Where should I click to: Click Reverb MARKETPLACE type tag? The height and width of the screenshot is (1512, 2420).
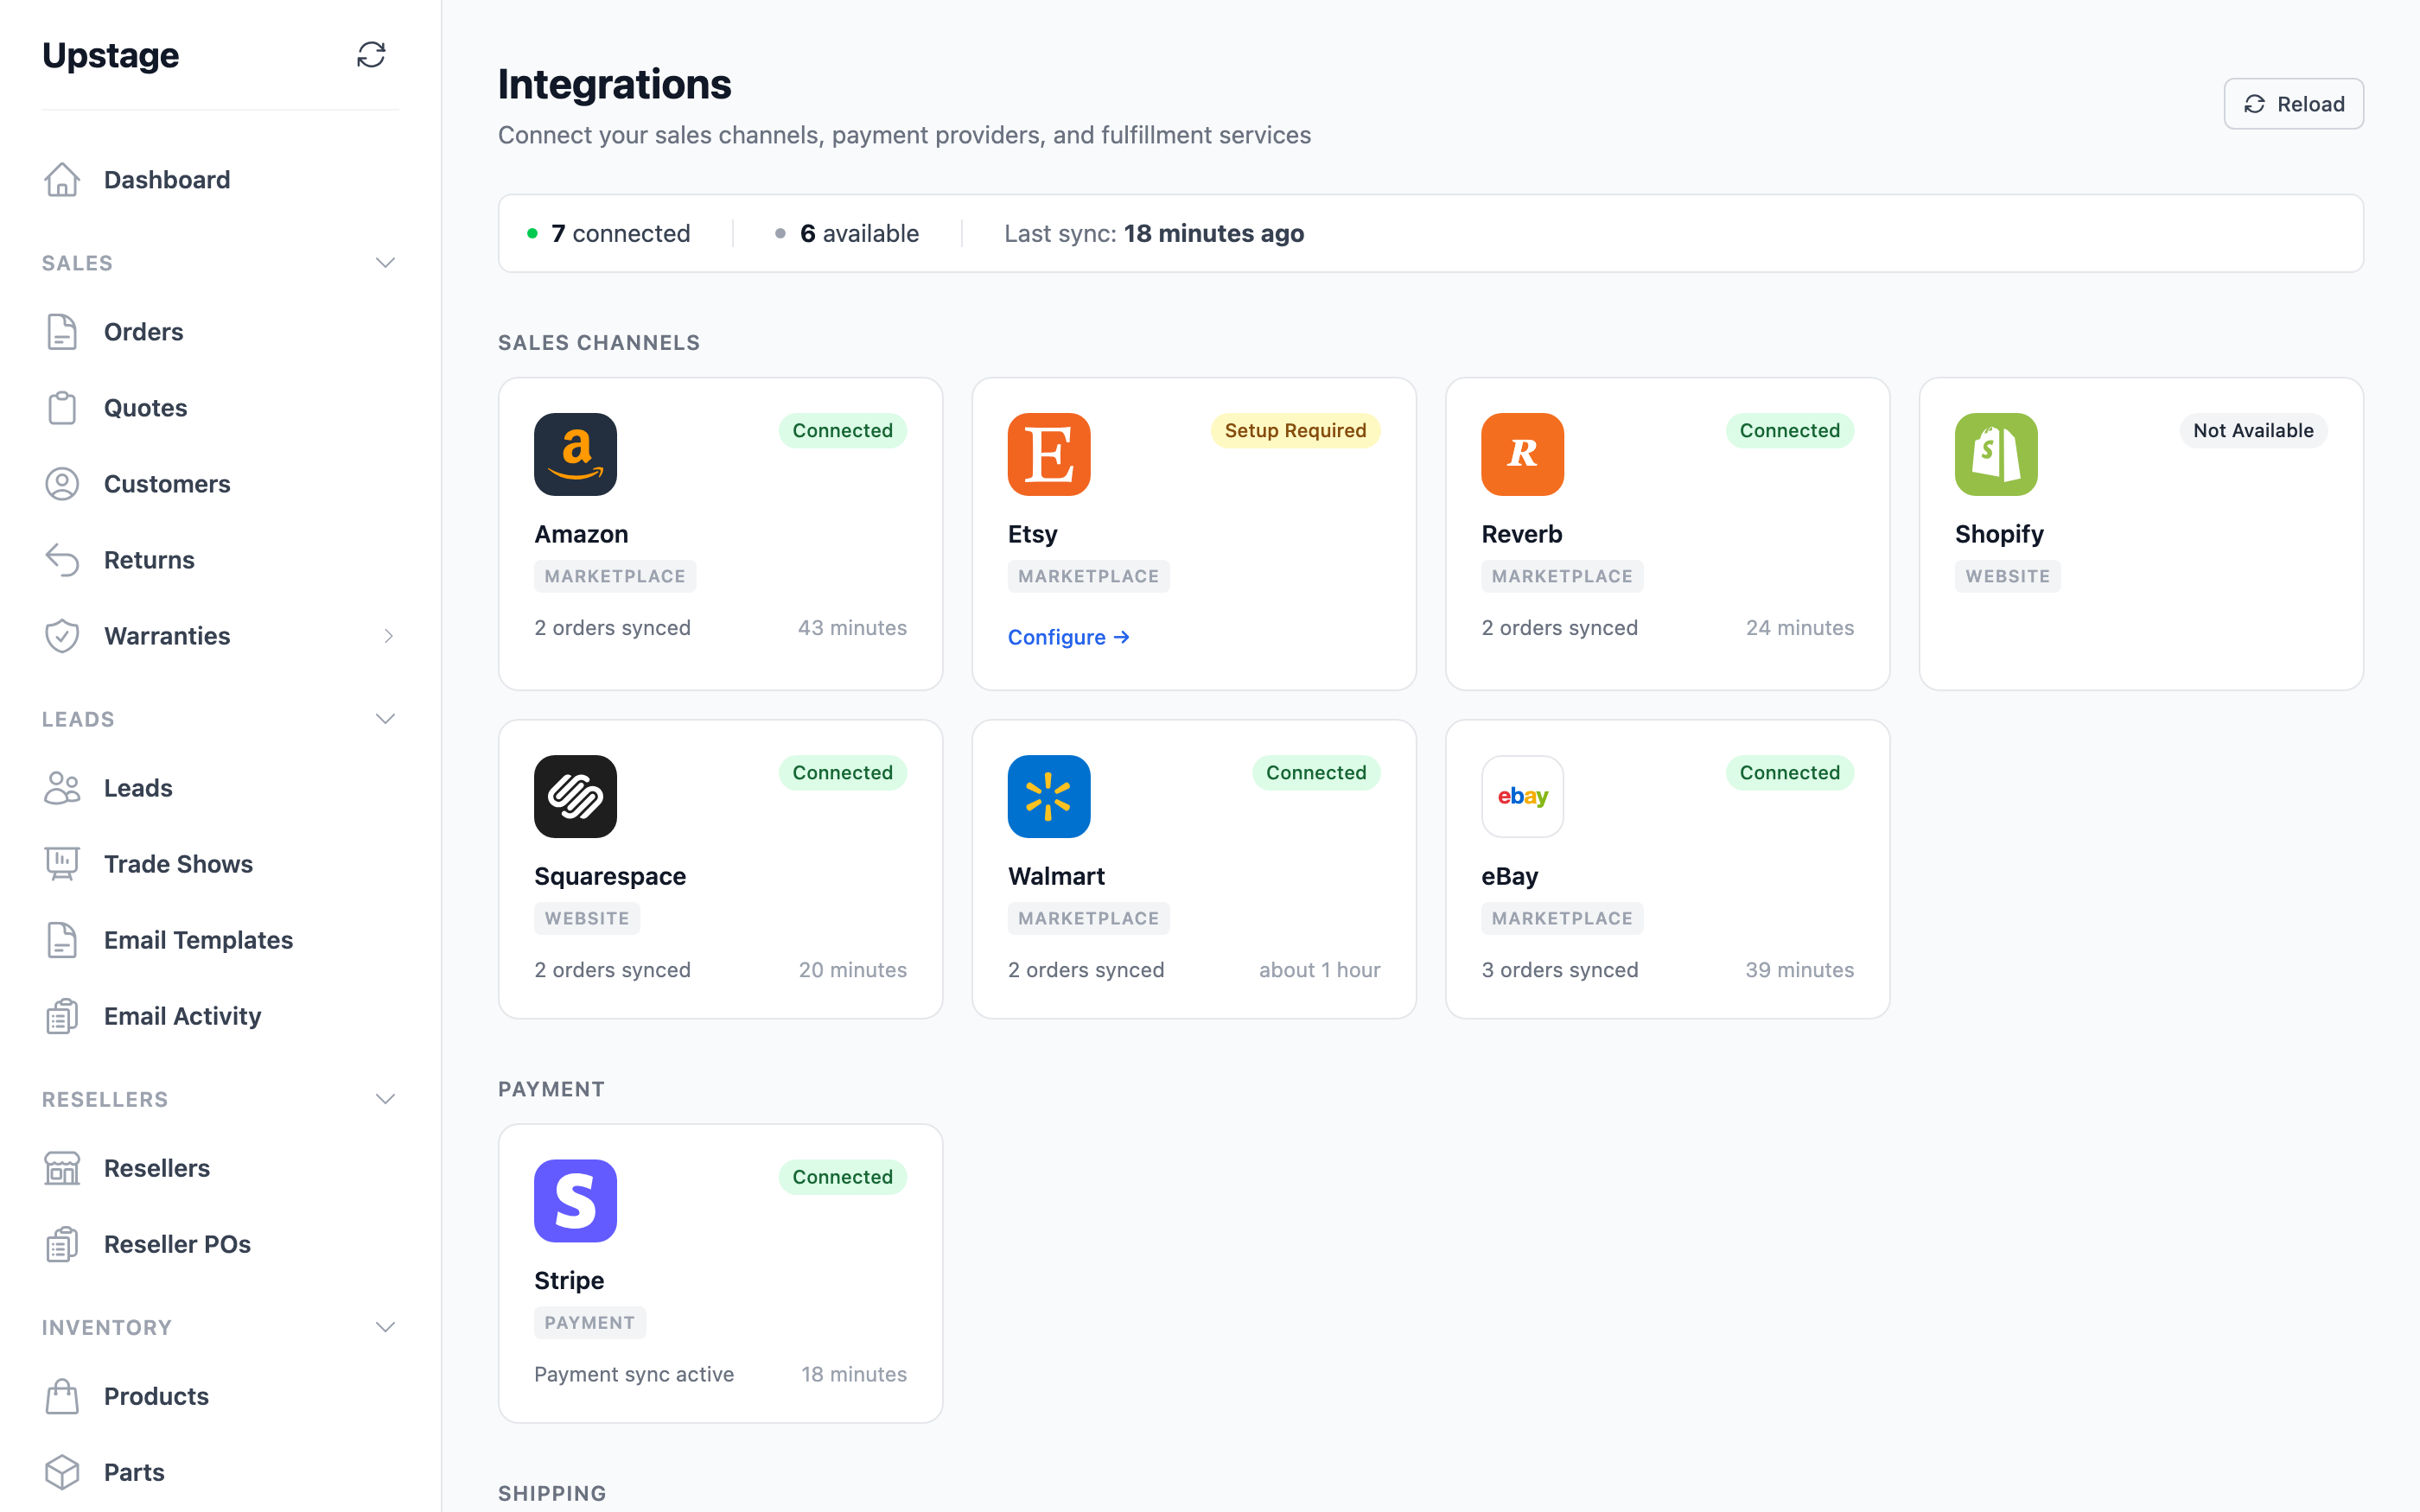[x=1562, y=576]
